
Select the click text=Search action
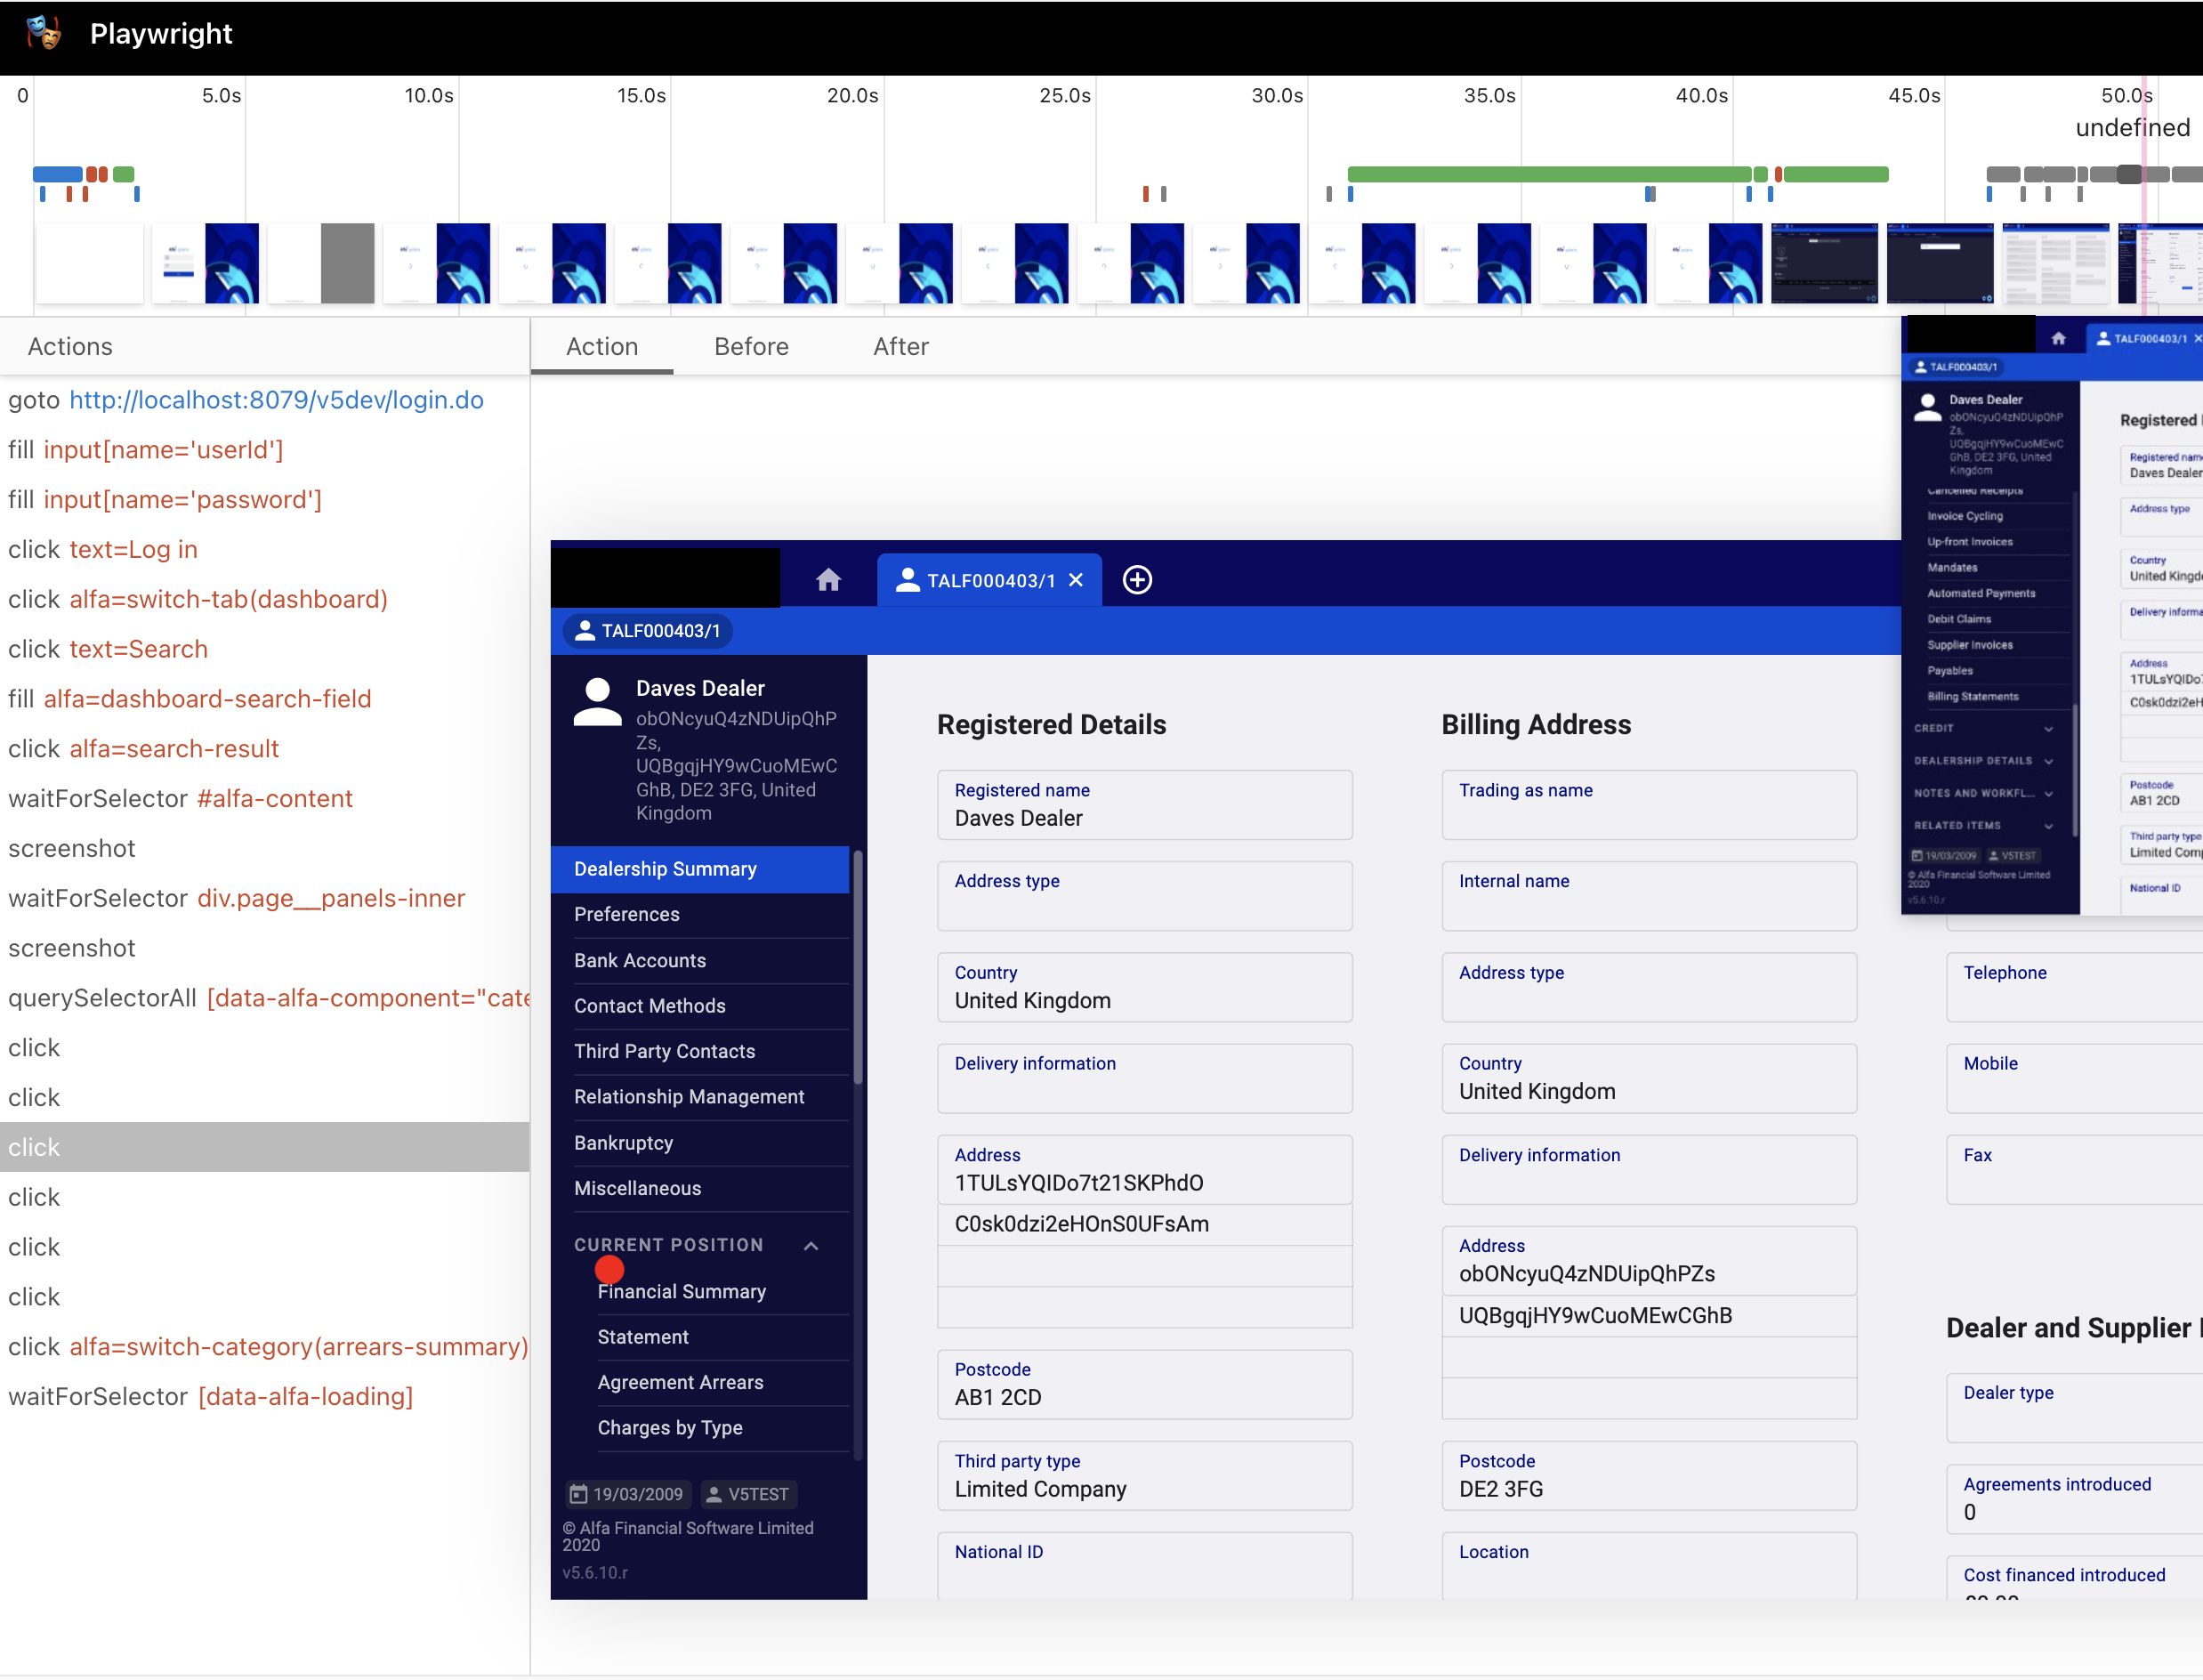pos(264,650)
